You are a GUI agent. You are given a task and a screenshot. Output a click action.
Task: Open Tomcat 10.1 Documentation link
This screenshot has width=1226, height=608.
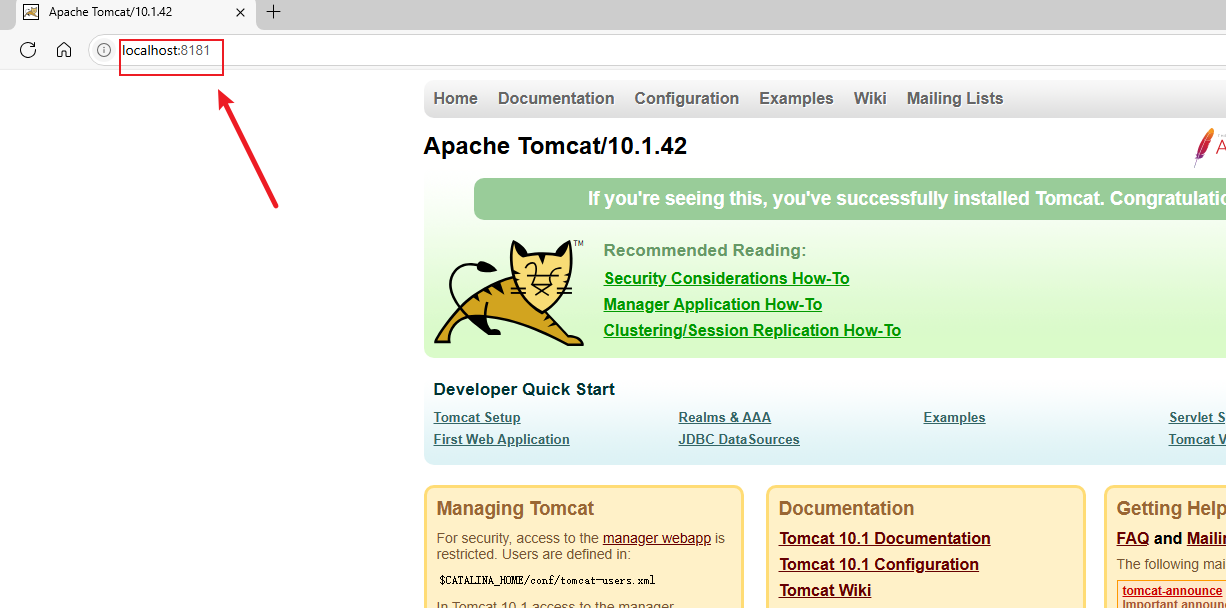pyautogui.click(x=885, y=538)
